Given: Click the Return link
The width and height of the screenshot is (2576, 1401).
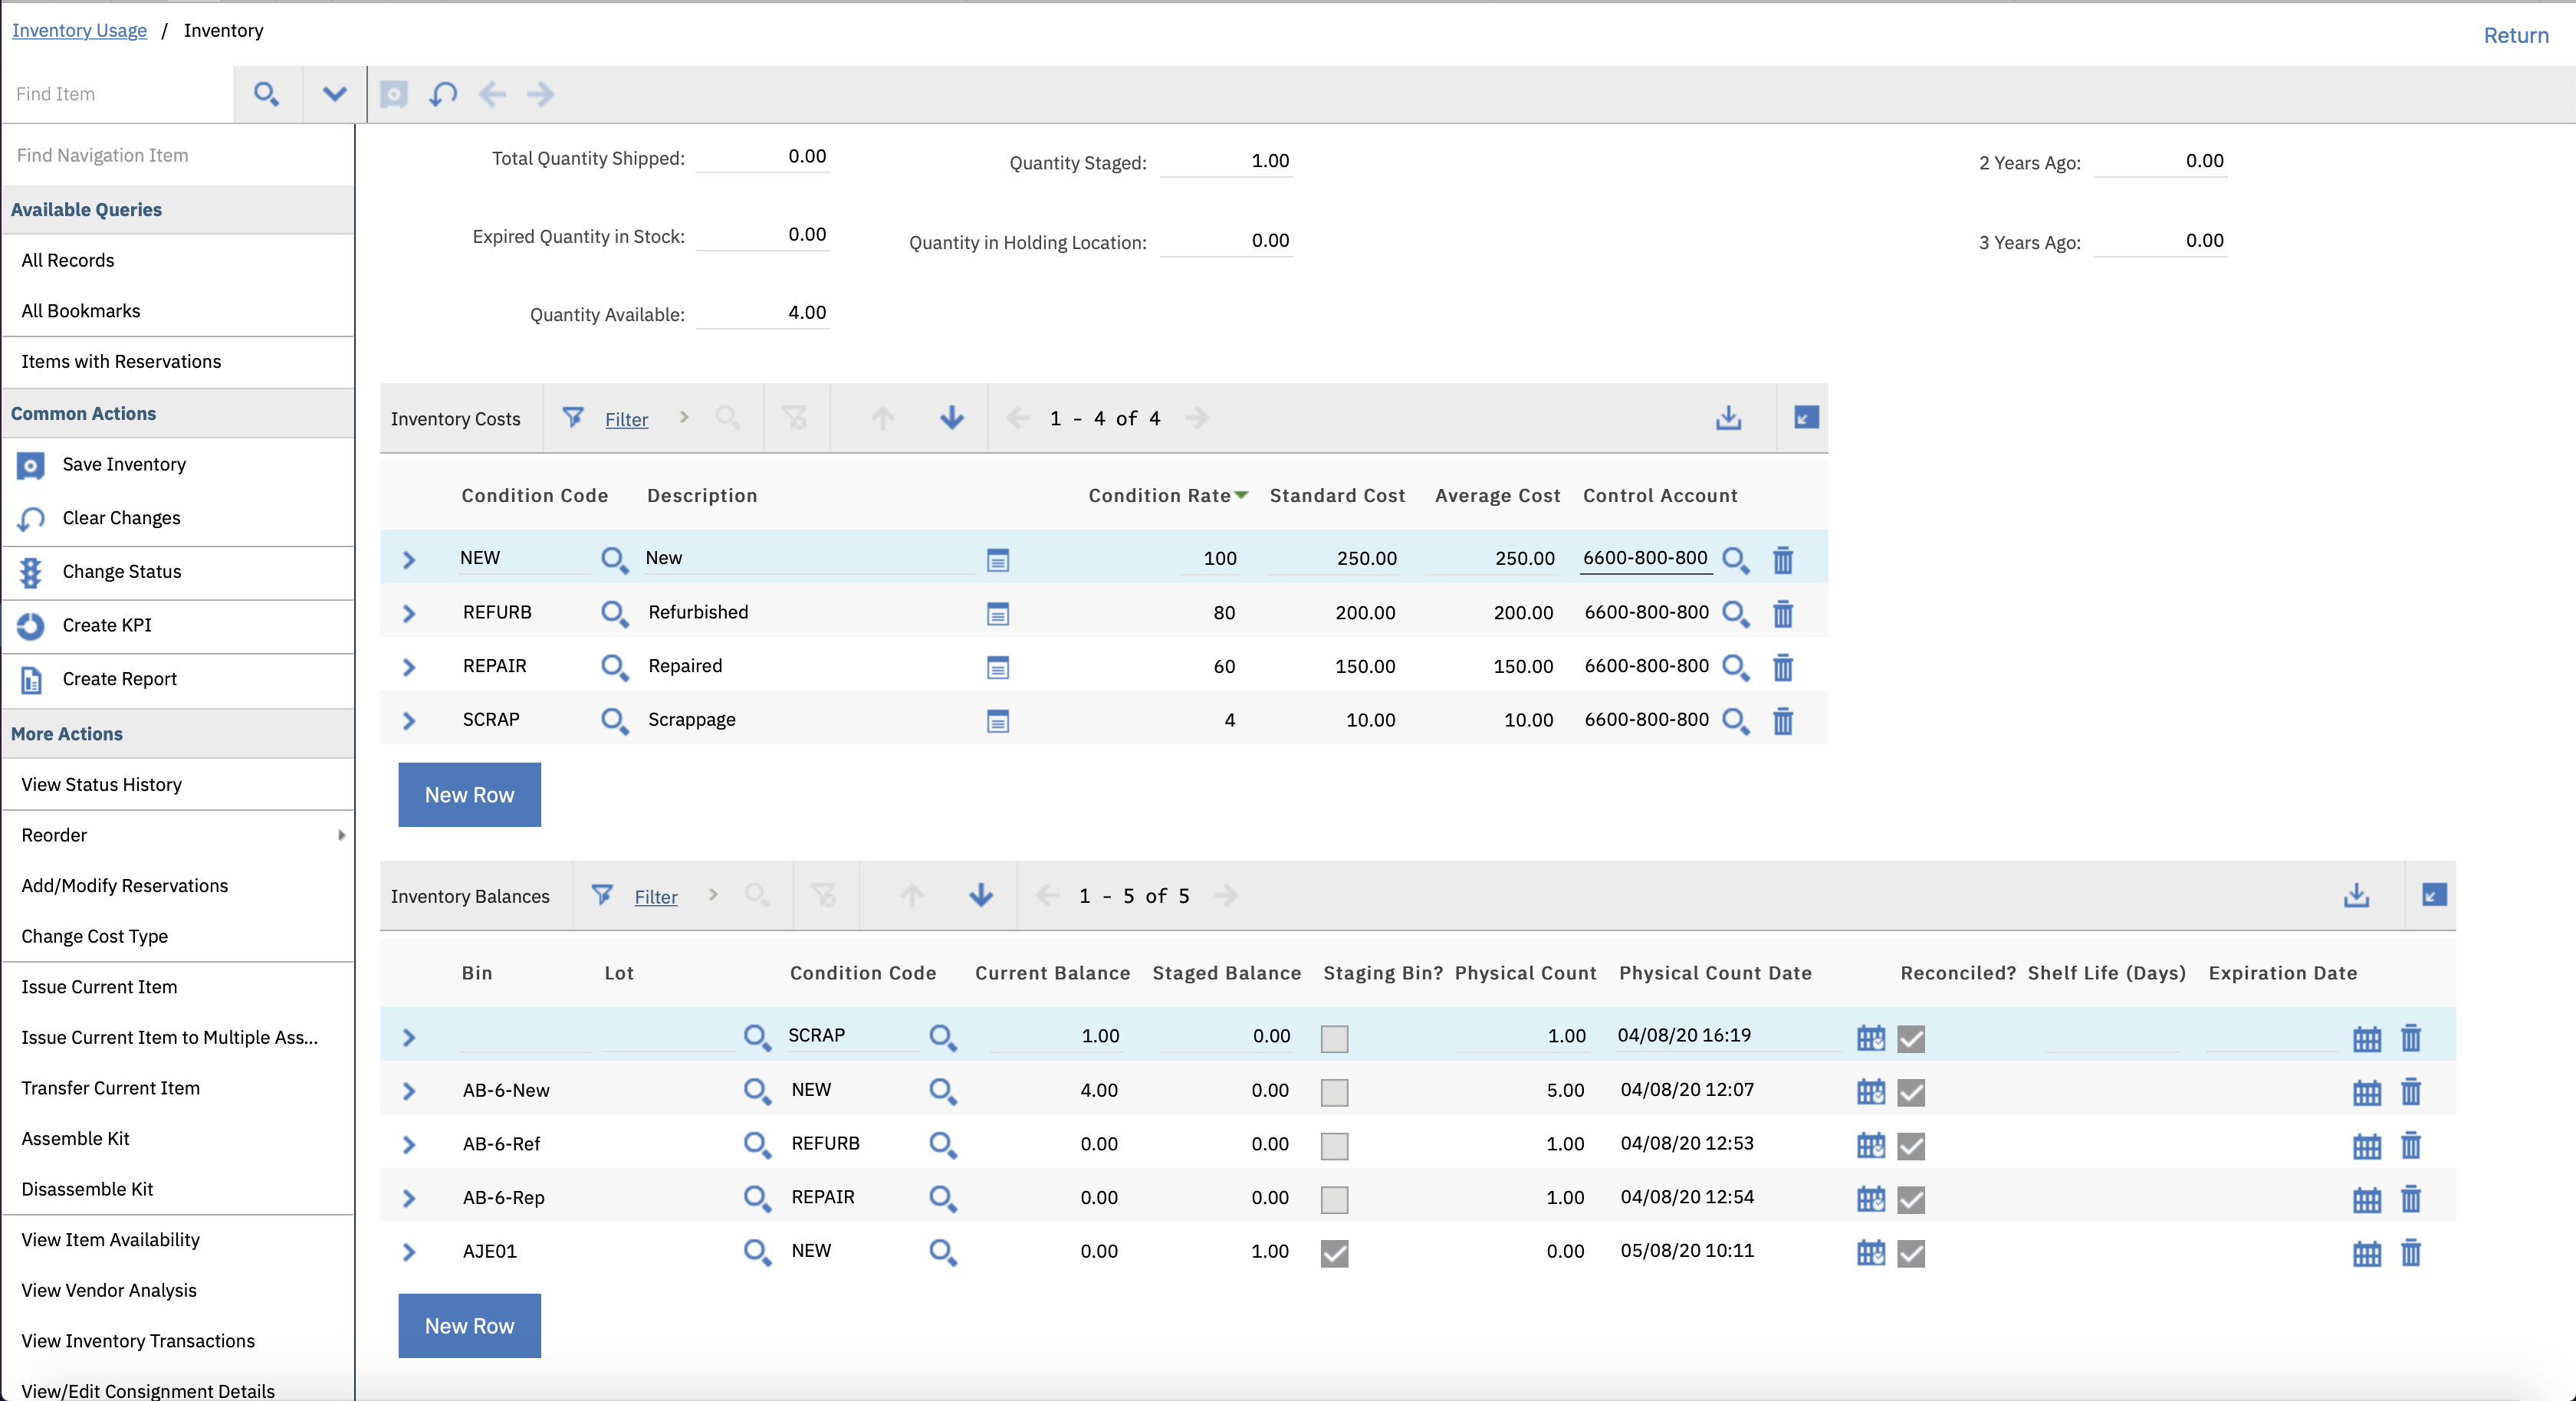Looking at the screenshot, I should pyautogui.click(x=2516, y=35).
